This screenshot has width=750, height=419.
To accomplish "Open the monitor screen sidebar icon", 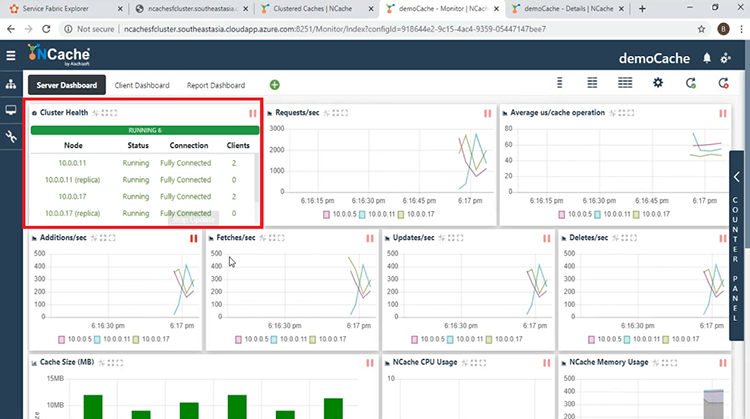I will (x=11, y=110).
